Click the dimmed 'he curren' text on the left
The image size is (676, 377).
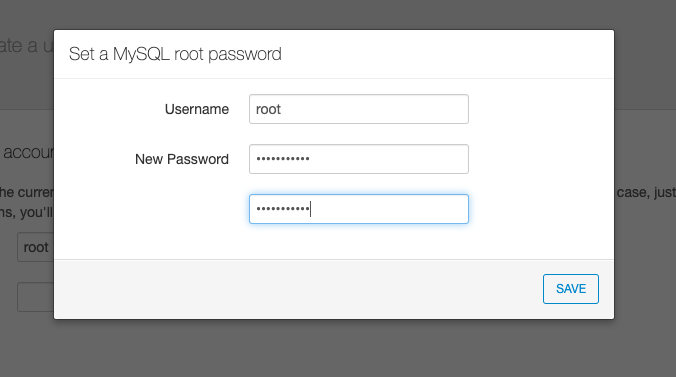[27, 192]
